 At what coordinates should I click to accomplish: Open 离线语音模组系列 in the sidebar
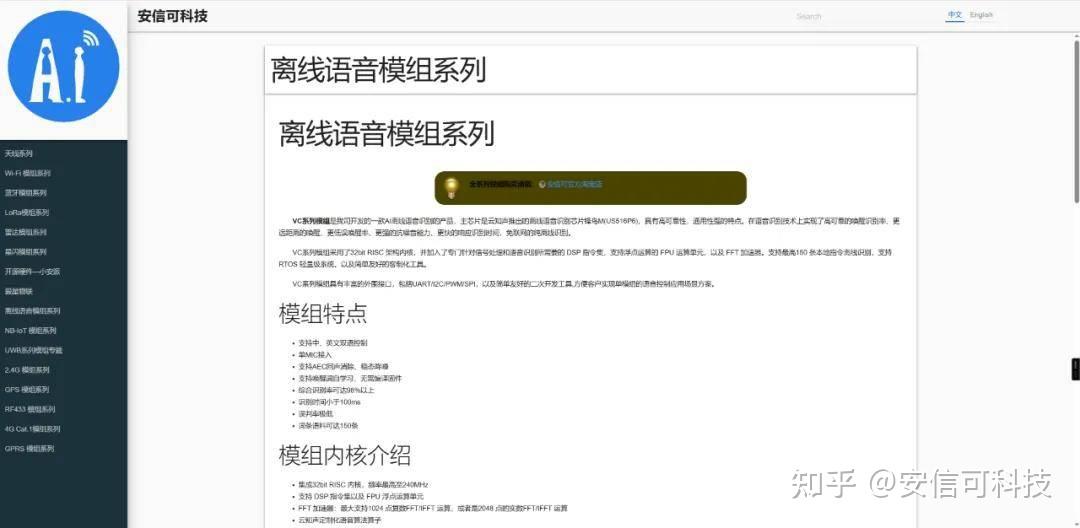tap(32, 311)
